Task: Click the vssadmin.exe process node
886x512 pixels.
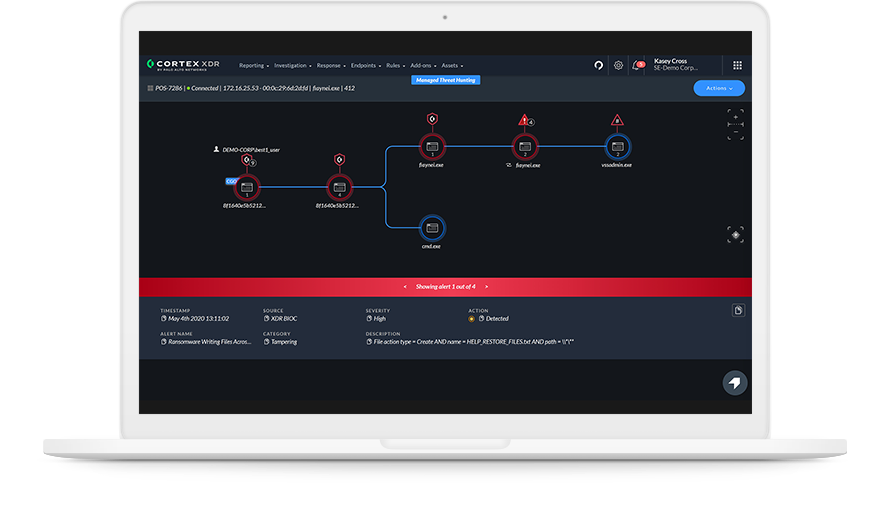Action: coord(617,148)
